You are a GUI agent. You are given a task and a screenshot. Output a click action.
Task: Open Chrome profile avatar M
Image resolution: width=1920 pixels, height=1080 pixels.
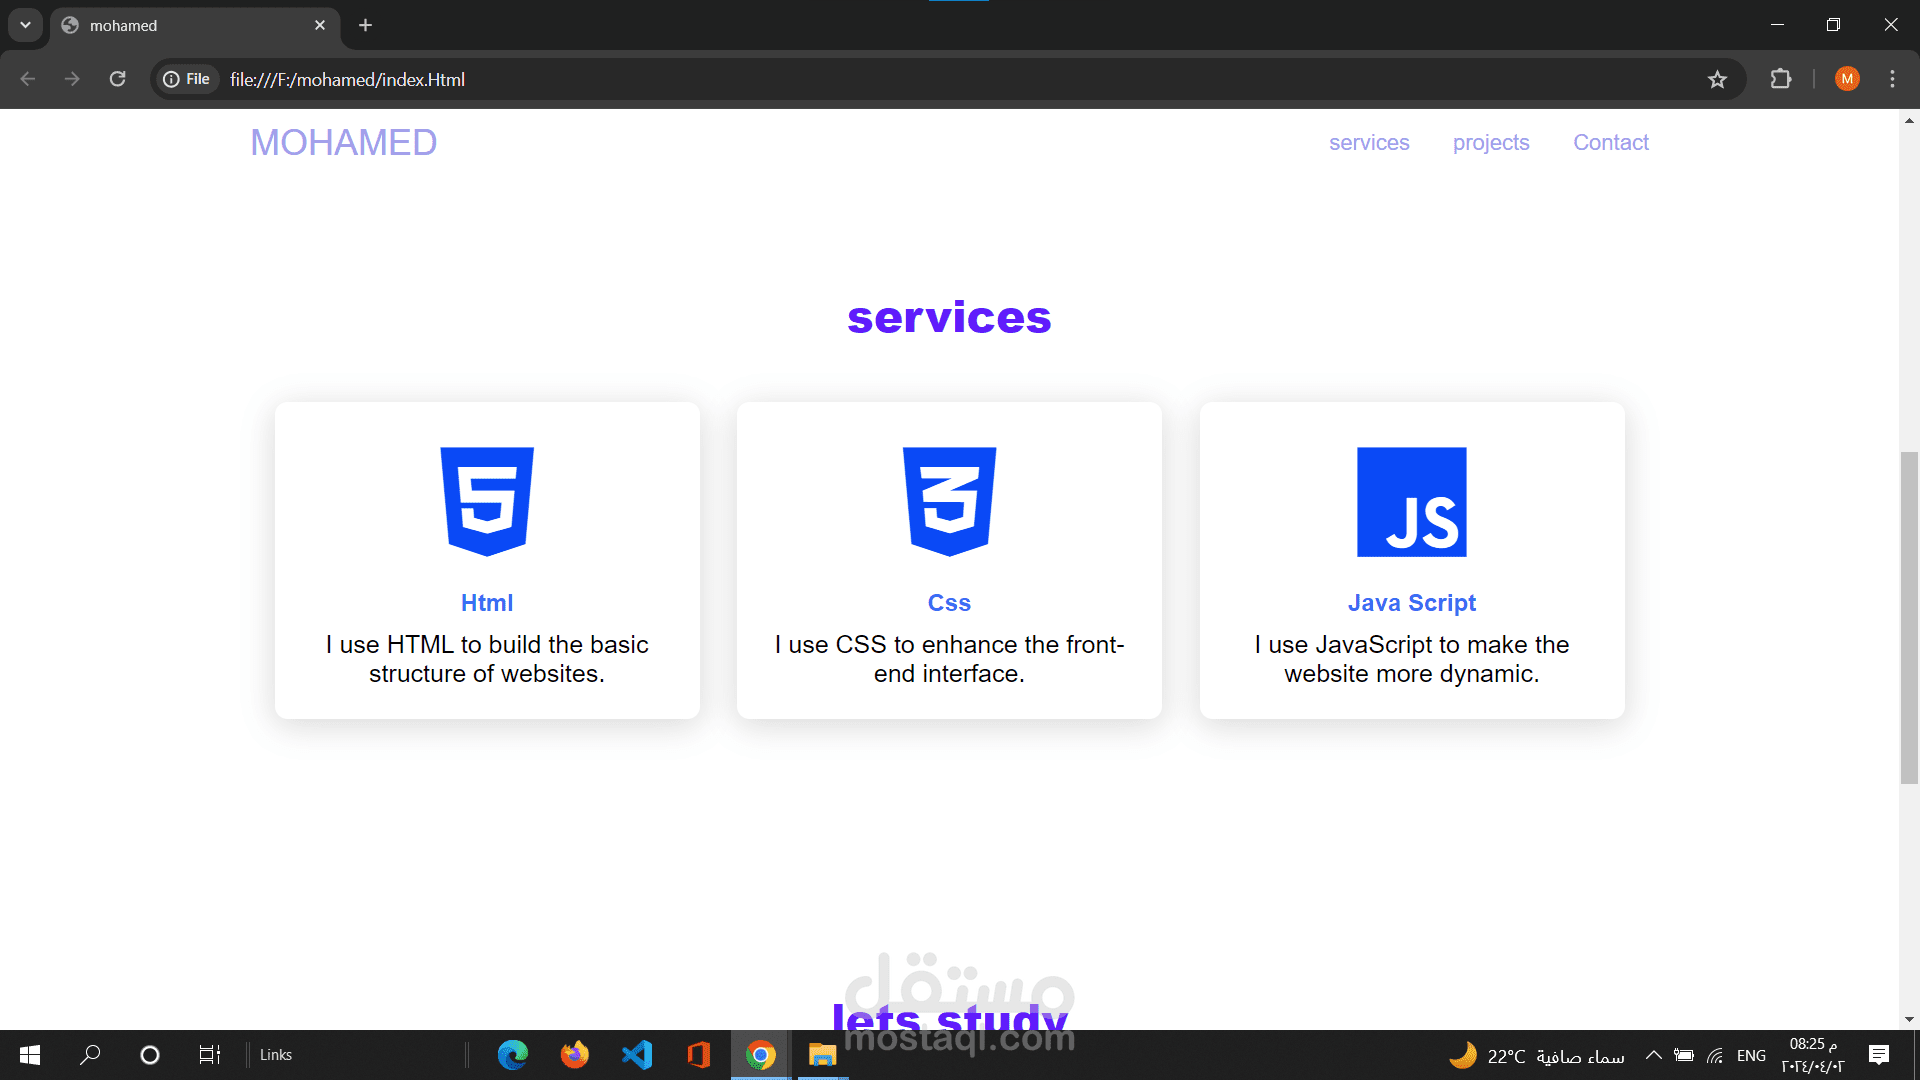click(1847, 79)
